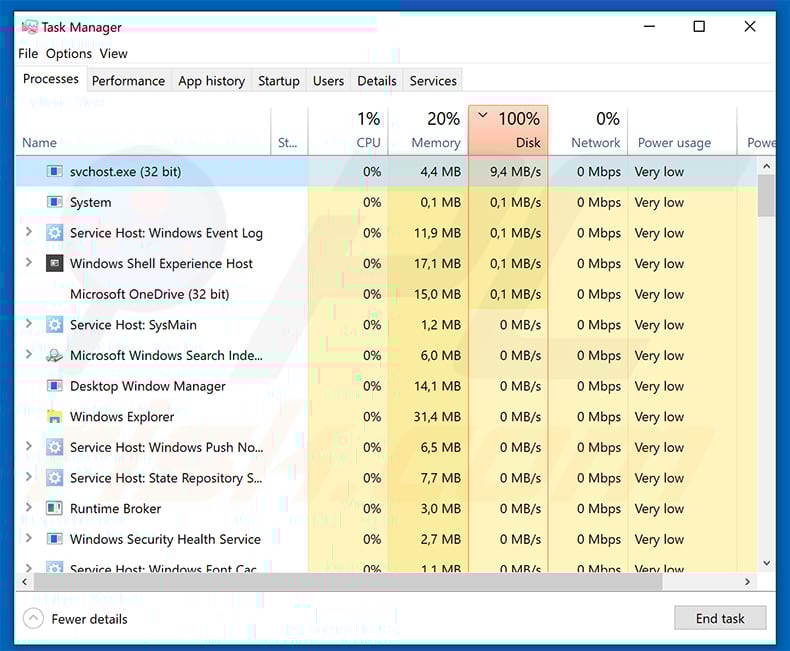The height and width of the screenshot is (651, 790).
Task: Open the File menu
Action: [28, 53]
